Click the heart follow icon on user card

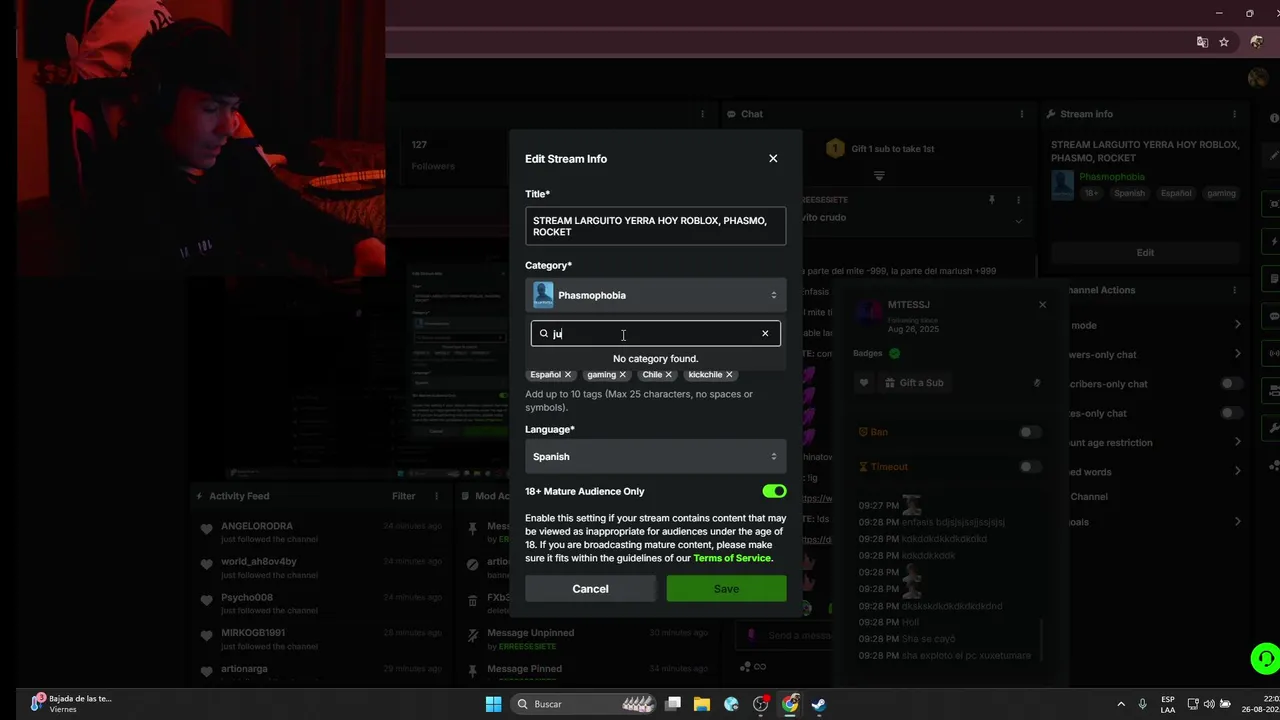coord(863,382)
